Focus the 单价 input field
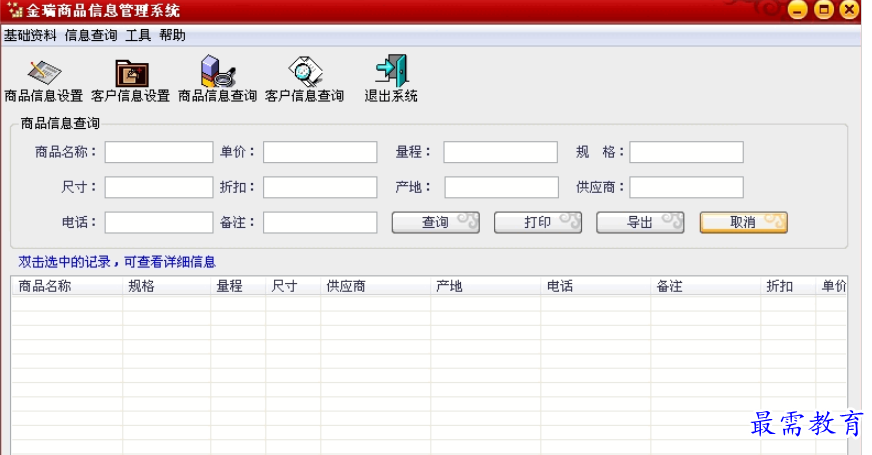Image resolution: width=872 pixels, height=455 pixels. coord(320,152)
